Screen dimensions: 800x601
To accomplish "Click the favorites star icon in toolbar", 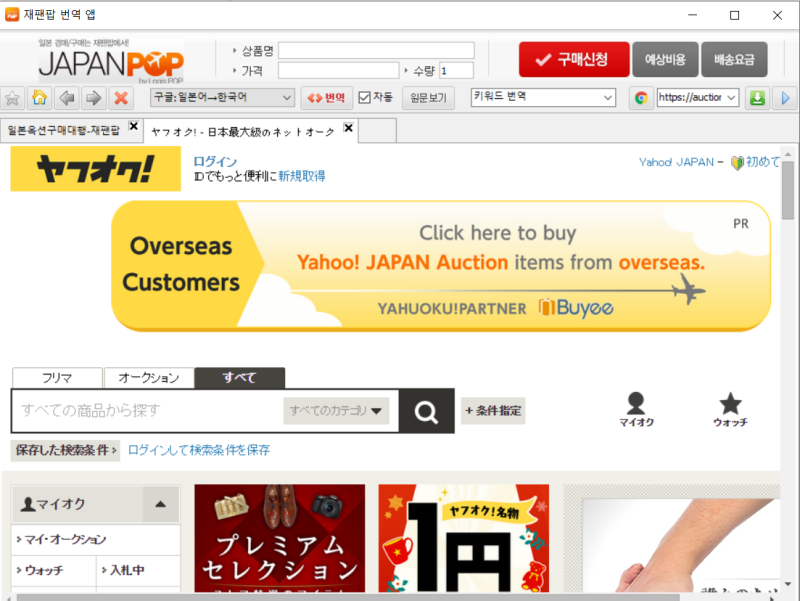I will (13, 98).
